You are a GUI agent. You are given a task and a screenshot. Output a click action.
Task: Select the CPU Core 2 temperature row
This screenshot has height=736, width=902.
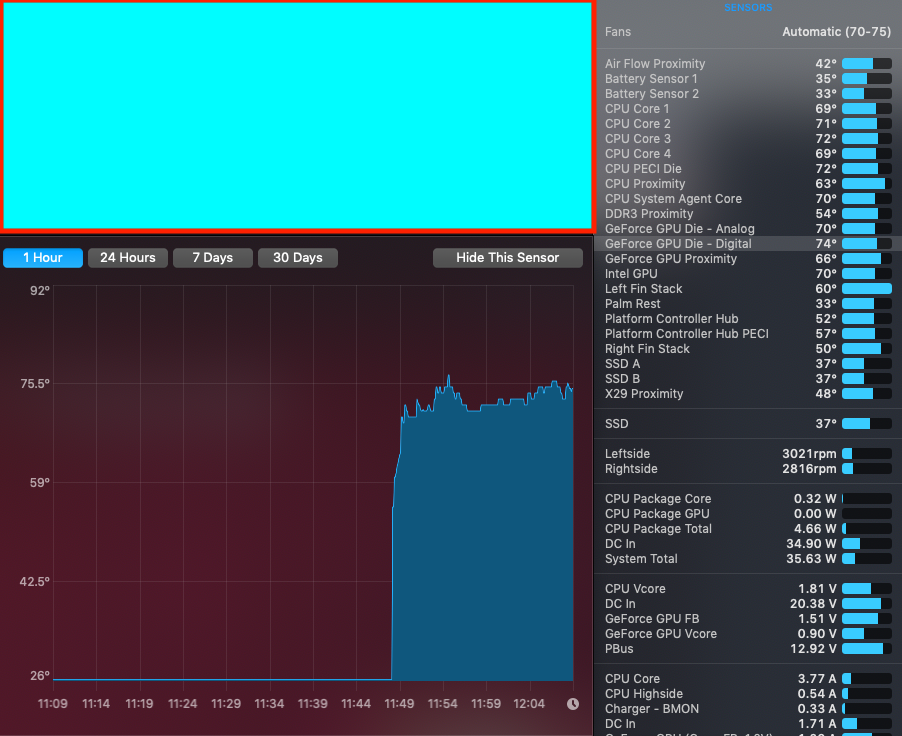point(748,124)
